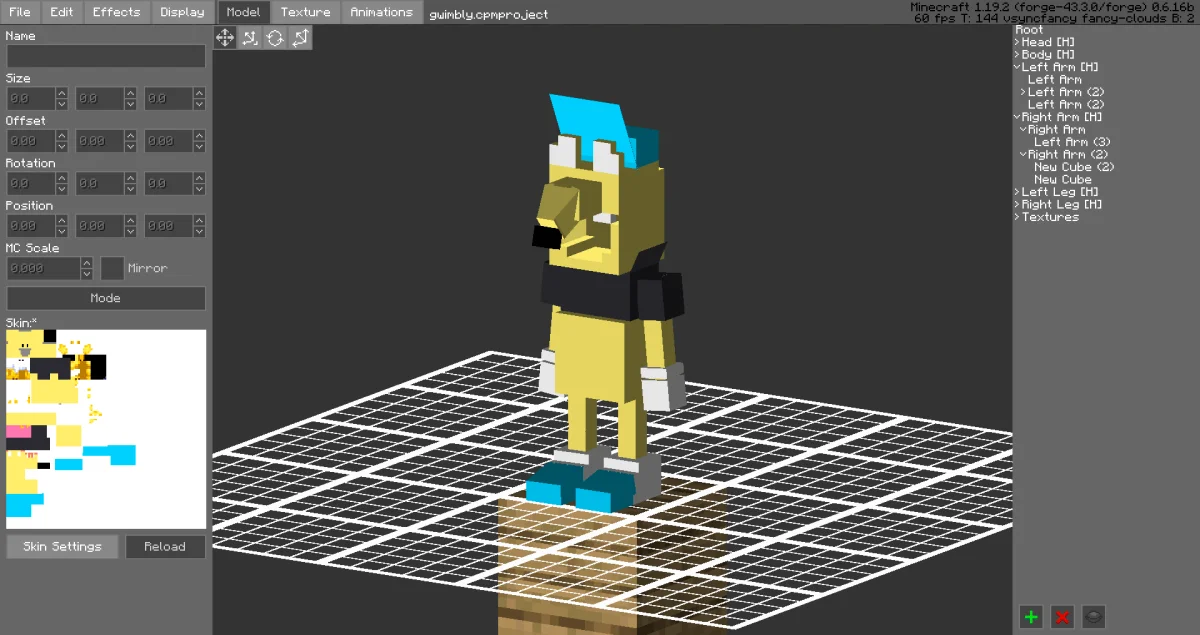Select the New Cube tree item

[x=1062, y=179]
